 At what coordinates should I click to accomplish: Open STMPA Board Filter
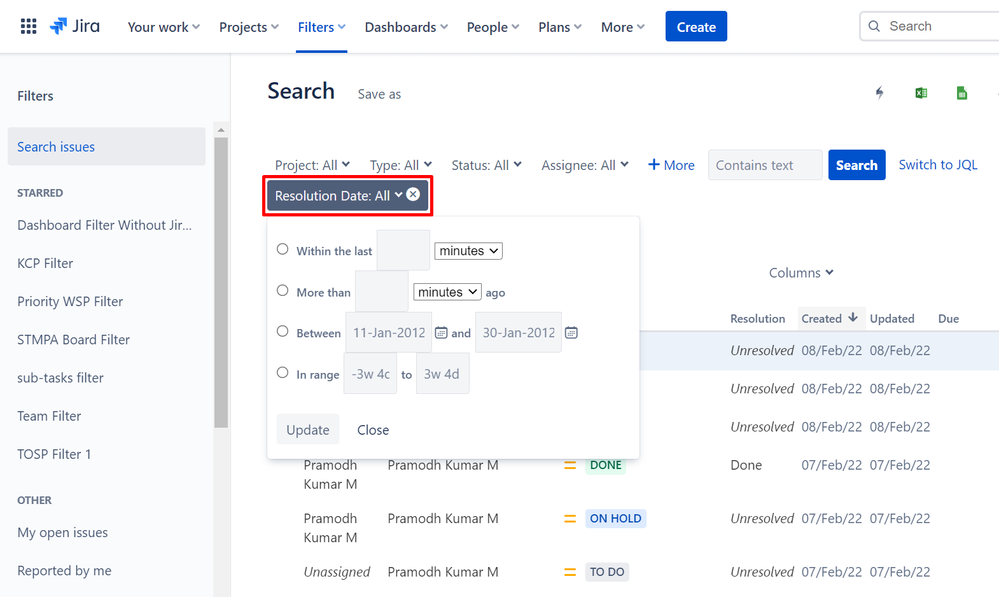(x=73, y=340)
